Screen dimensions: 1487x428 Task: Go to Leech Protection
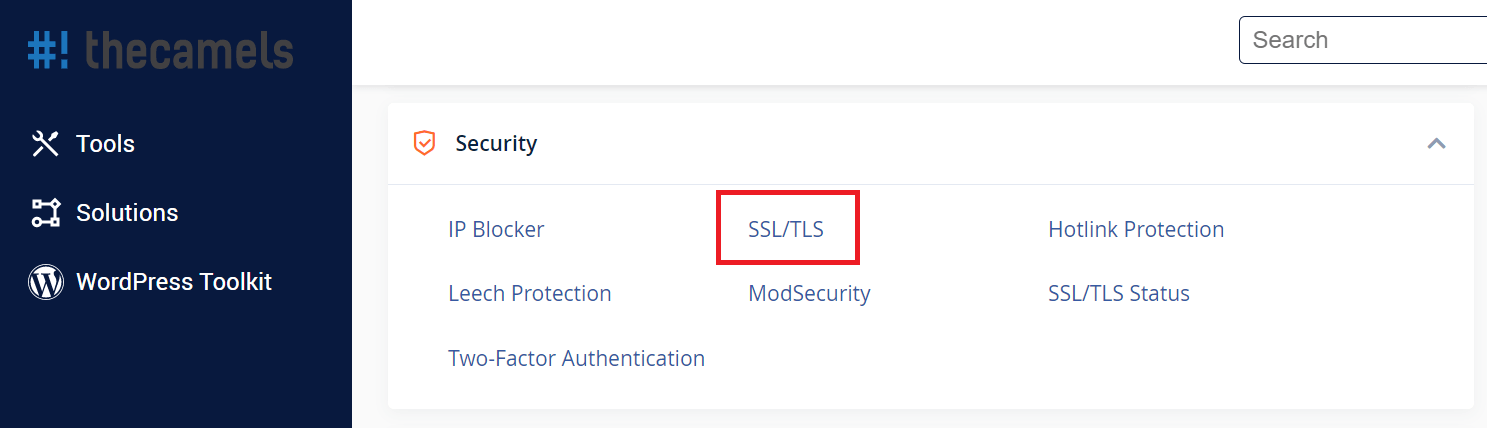(x=530, y=293)
